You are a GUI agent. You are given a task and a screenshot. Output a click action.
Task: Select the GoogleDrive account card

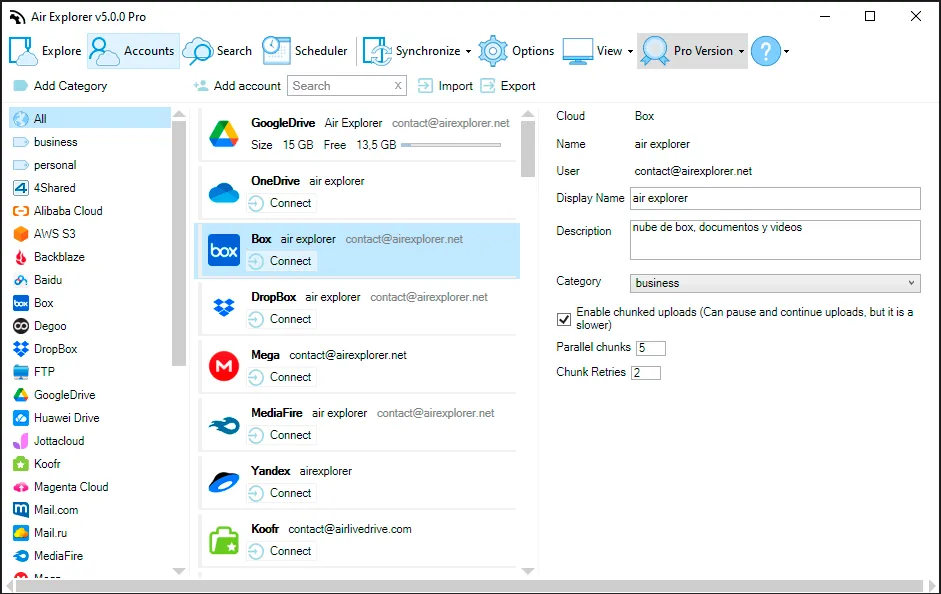pyautogui.click(x=358, y=134)
